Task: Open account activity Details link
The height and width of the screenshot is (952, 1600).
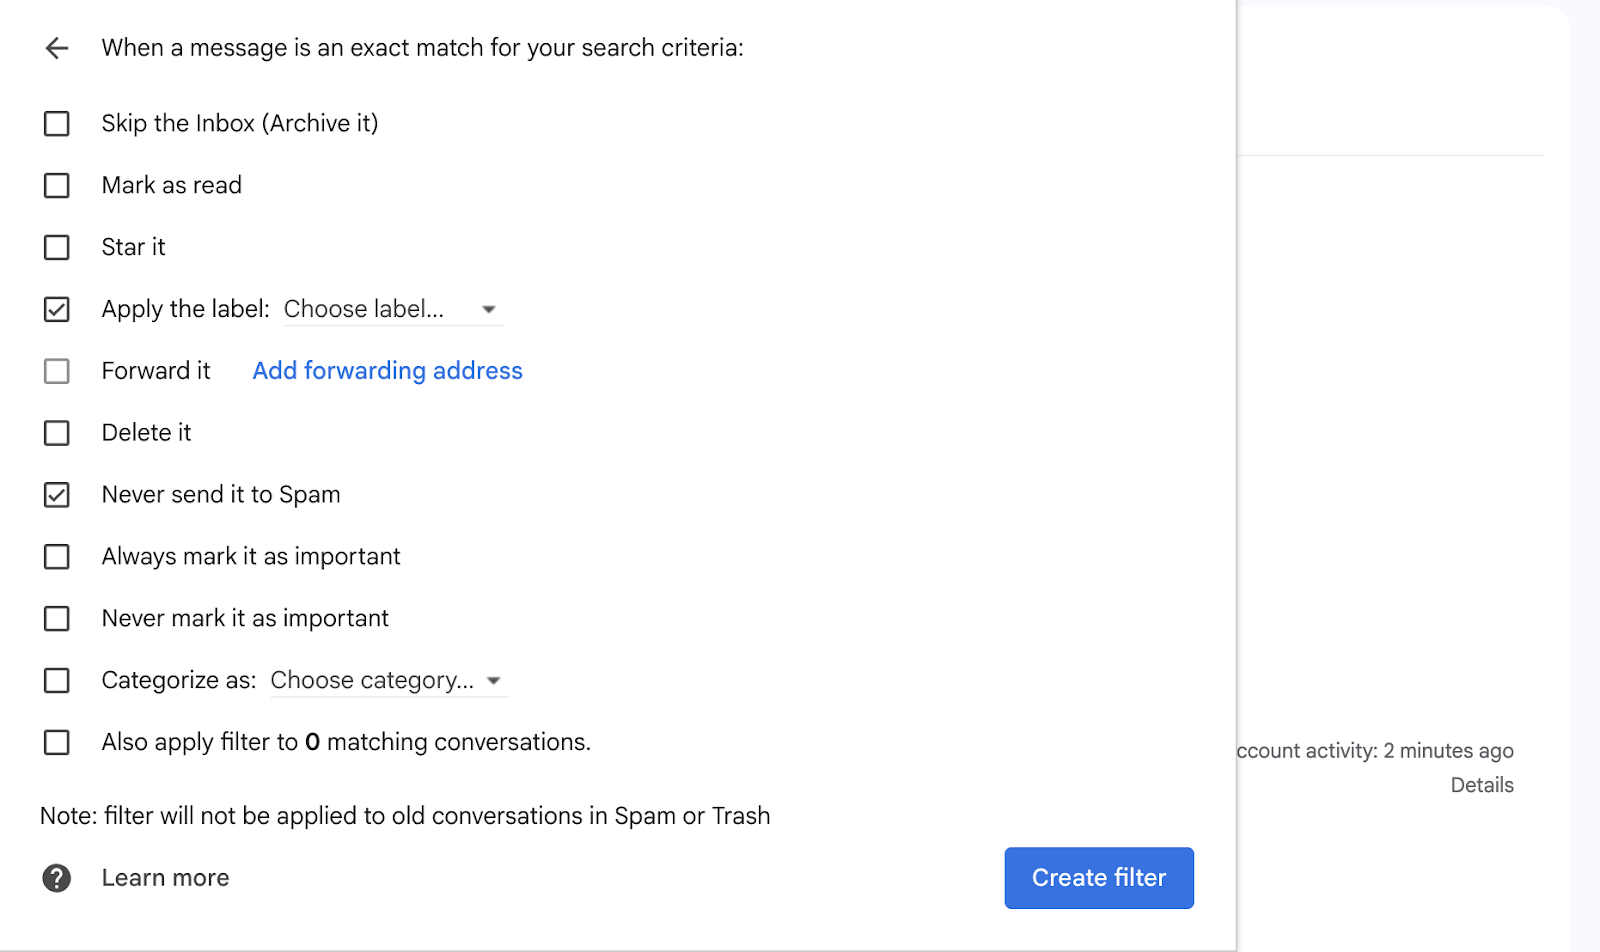Action: point(1481,785)
